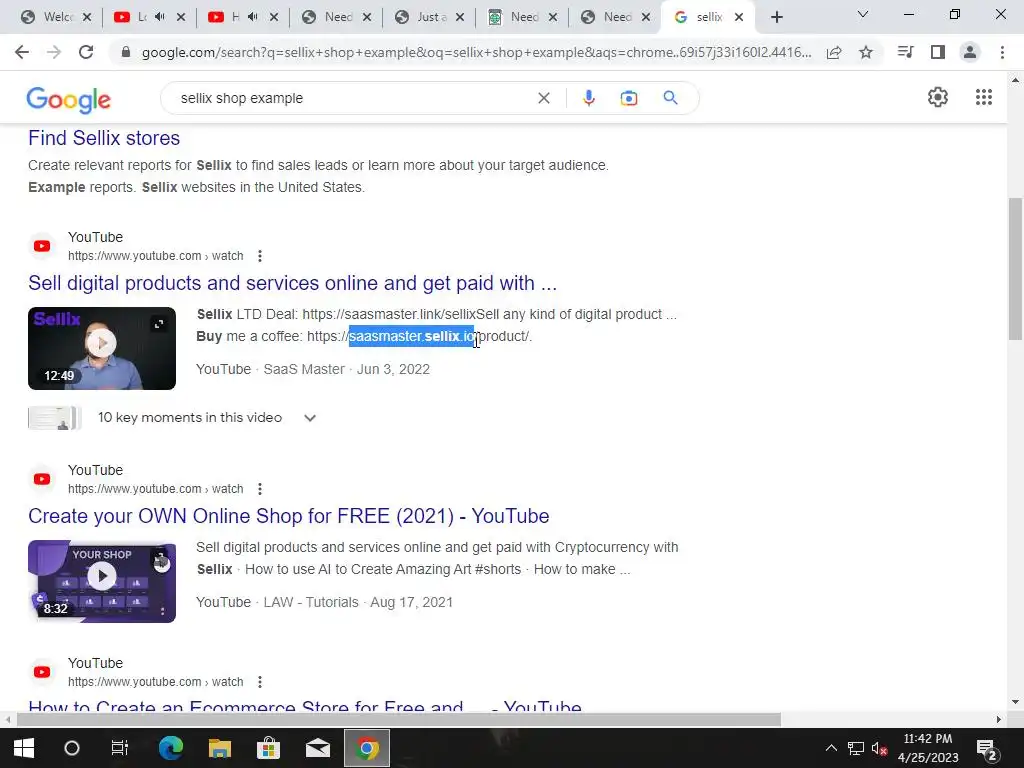
Task: Open the media control icon in toolbar
Action: click(905, 52)
